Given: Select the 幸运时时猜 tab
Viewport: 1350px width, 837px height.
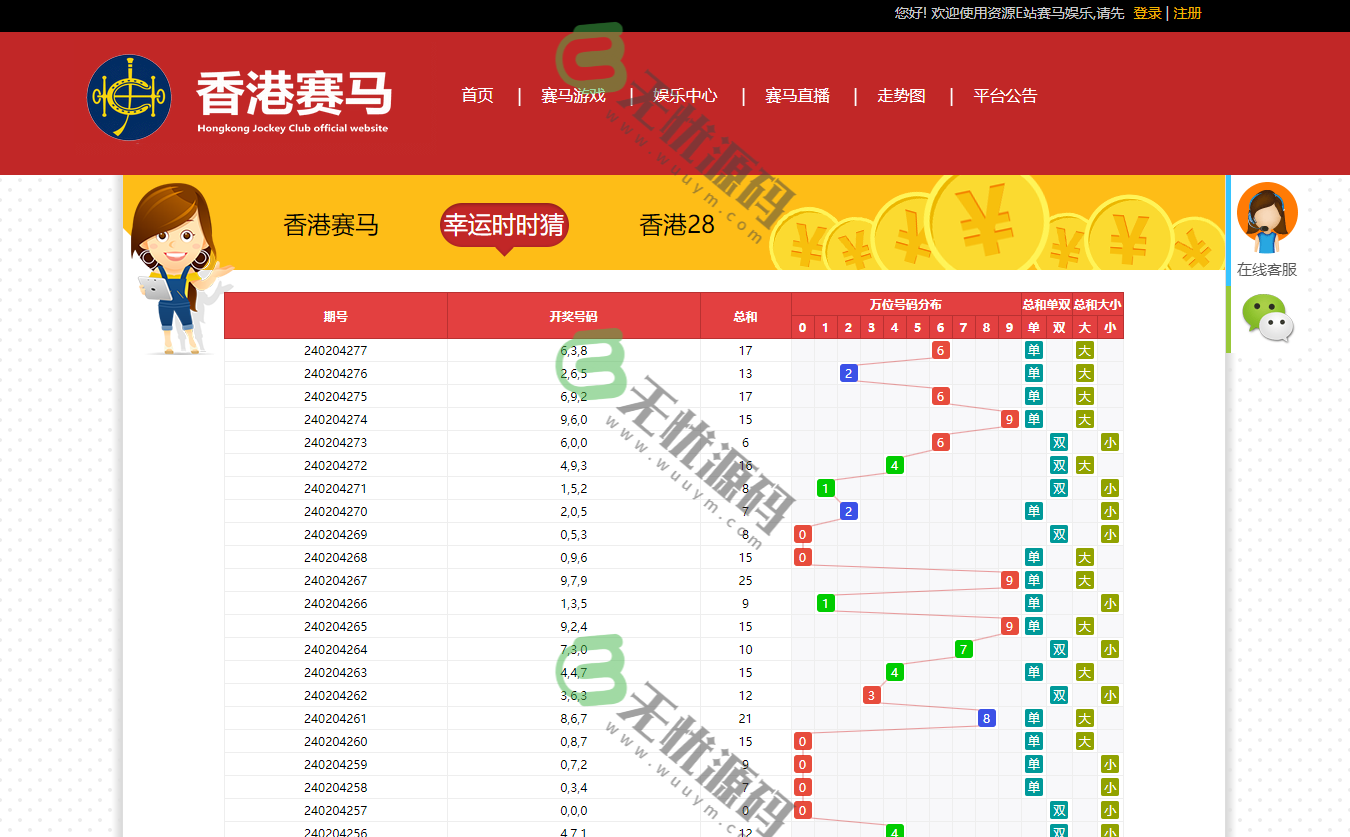Looking at the screenshot, I should click(x=504, y=225).
